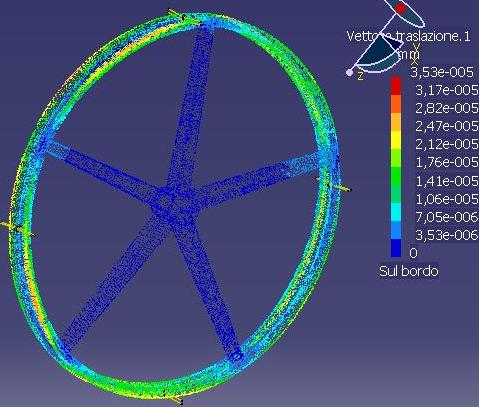Select the 'Sul bordo' legend label
The width and height of the screenshot is (479, 407).
click(409, 271)
